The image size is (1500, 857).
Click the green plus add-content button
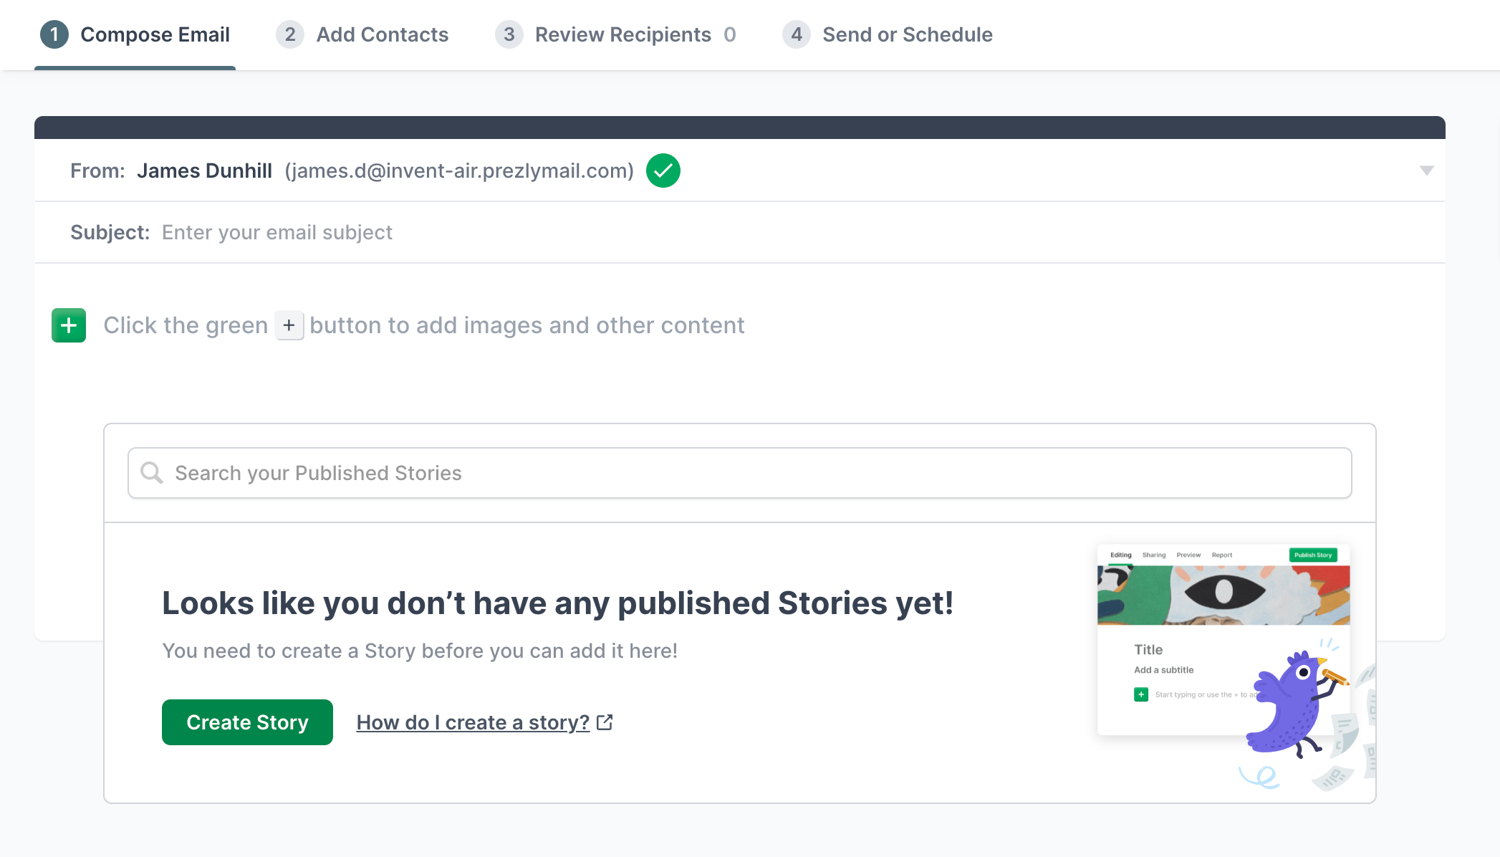(x=69, y=325)
